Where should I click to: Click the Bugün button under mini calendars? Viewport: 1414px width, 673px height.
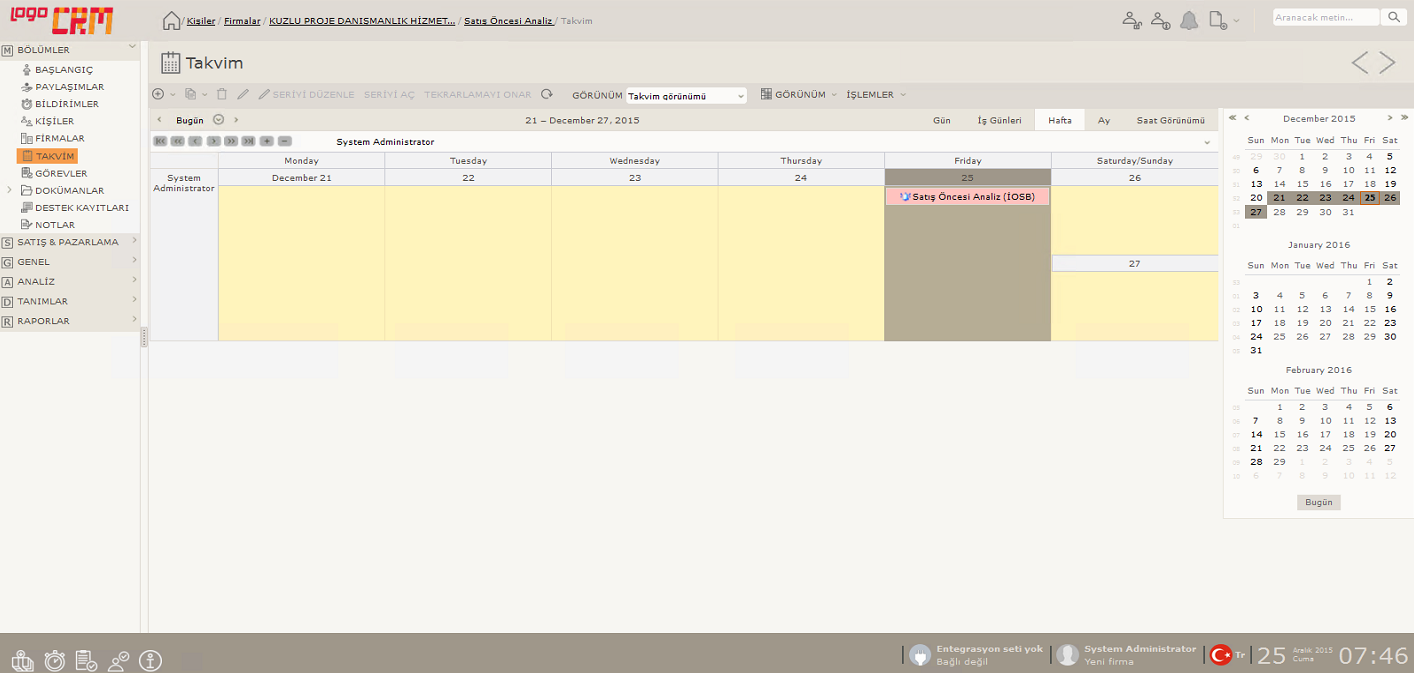[x=1318, y=502]
